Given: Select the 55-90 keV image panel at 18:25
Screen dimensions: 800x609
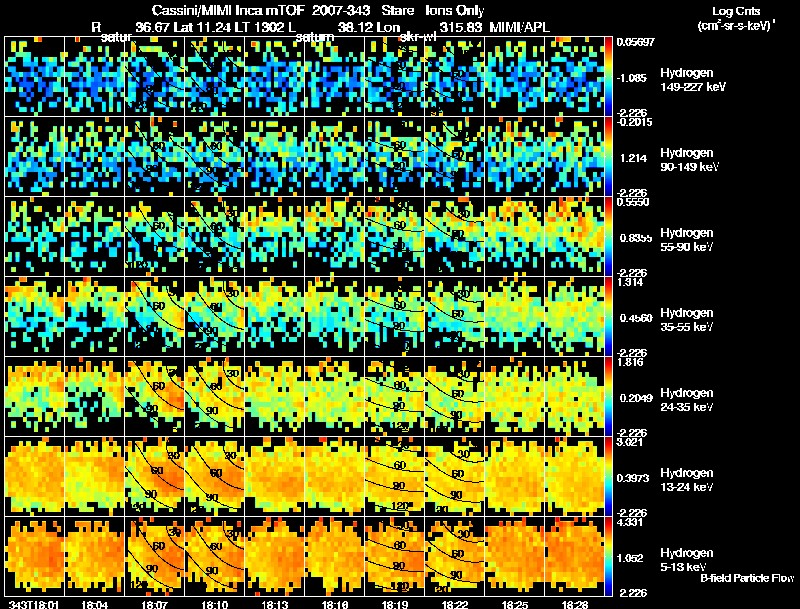Looking at the screenshot, I should point(515,237).
